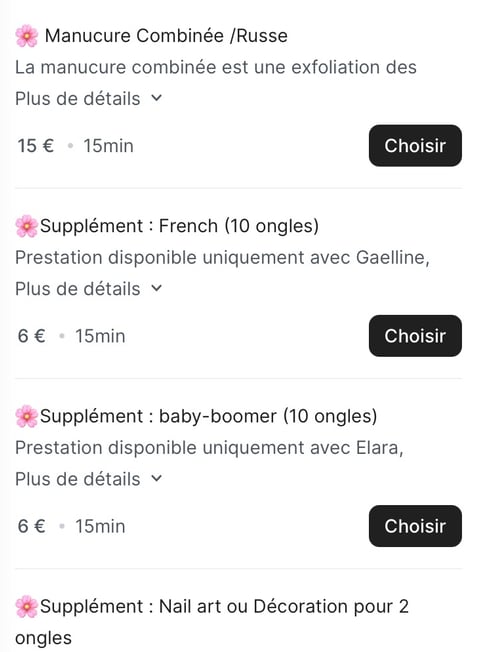
Task: Click the 15 € price of Manucure Combinée
Action: coord(36,146)
